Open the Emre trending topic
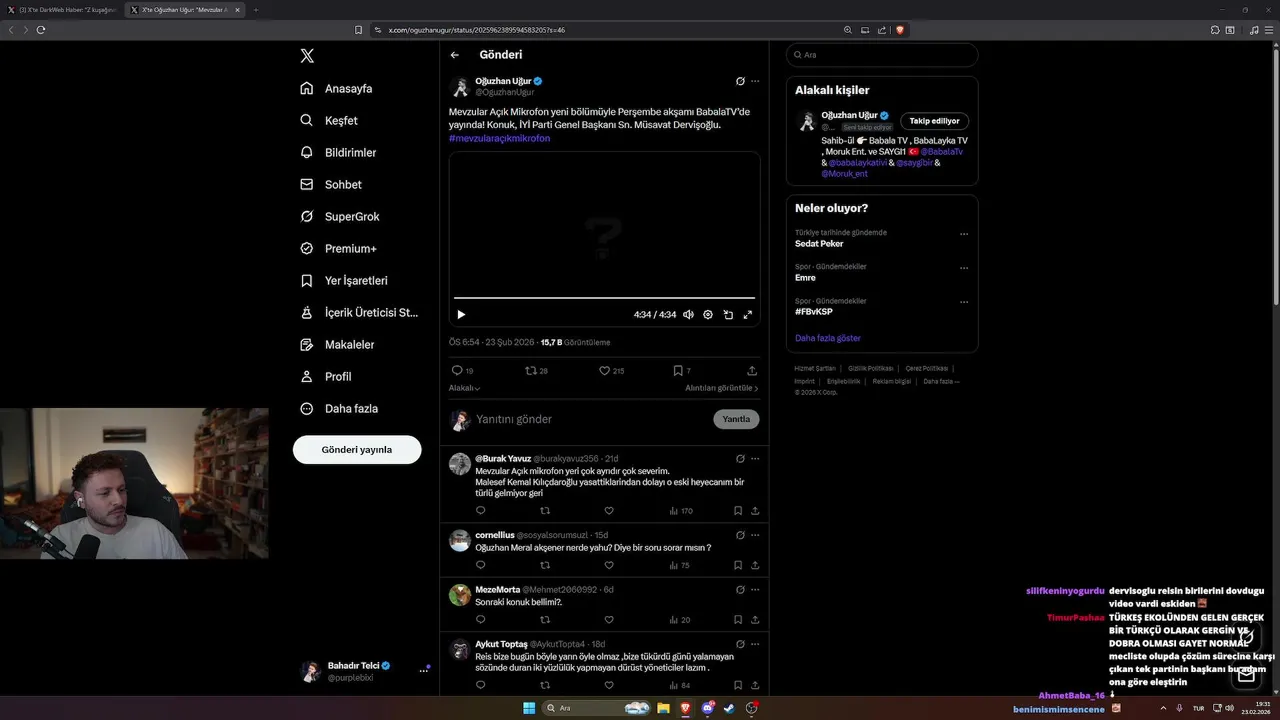1280x720 pixels. [805, 278]
